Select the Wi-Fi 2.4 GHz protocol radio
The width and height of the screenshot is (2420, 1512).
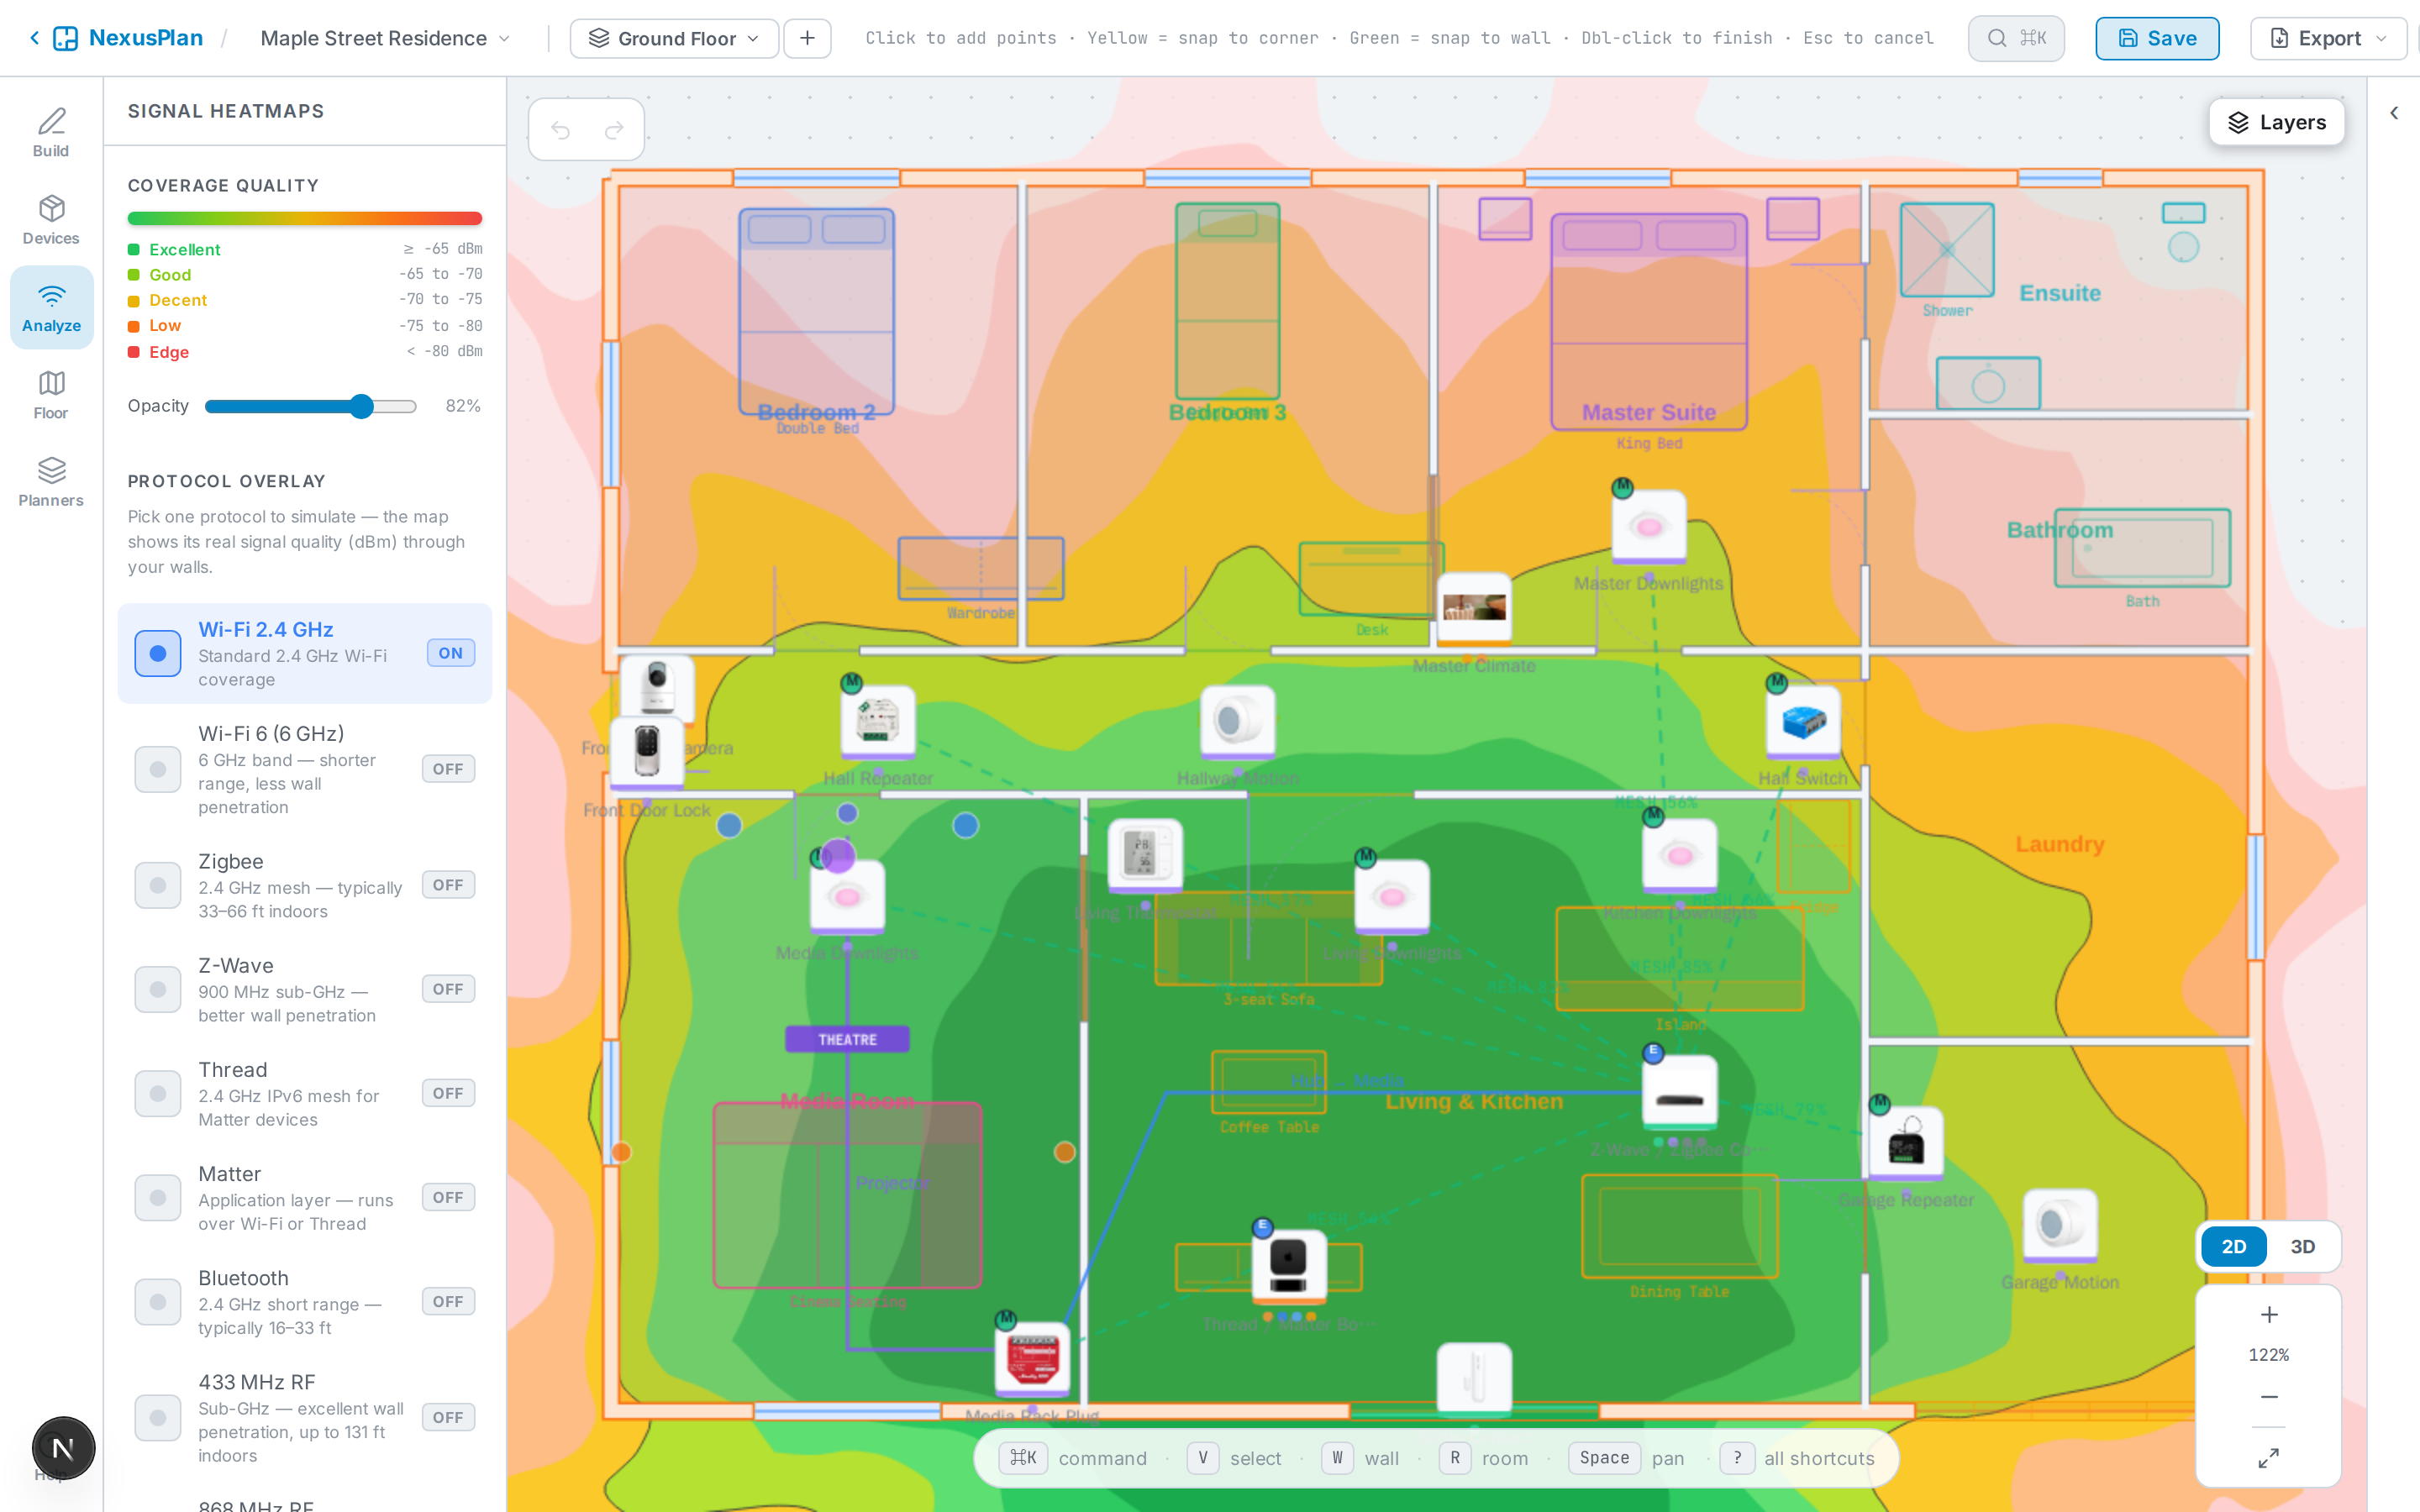(158, 654)
